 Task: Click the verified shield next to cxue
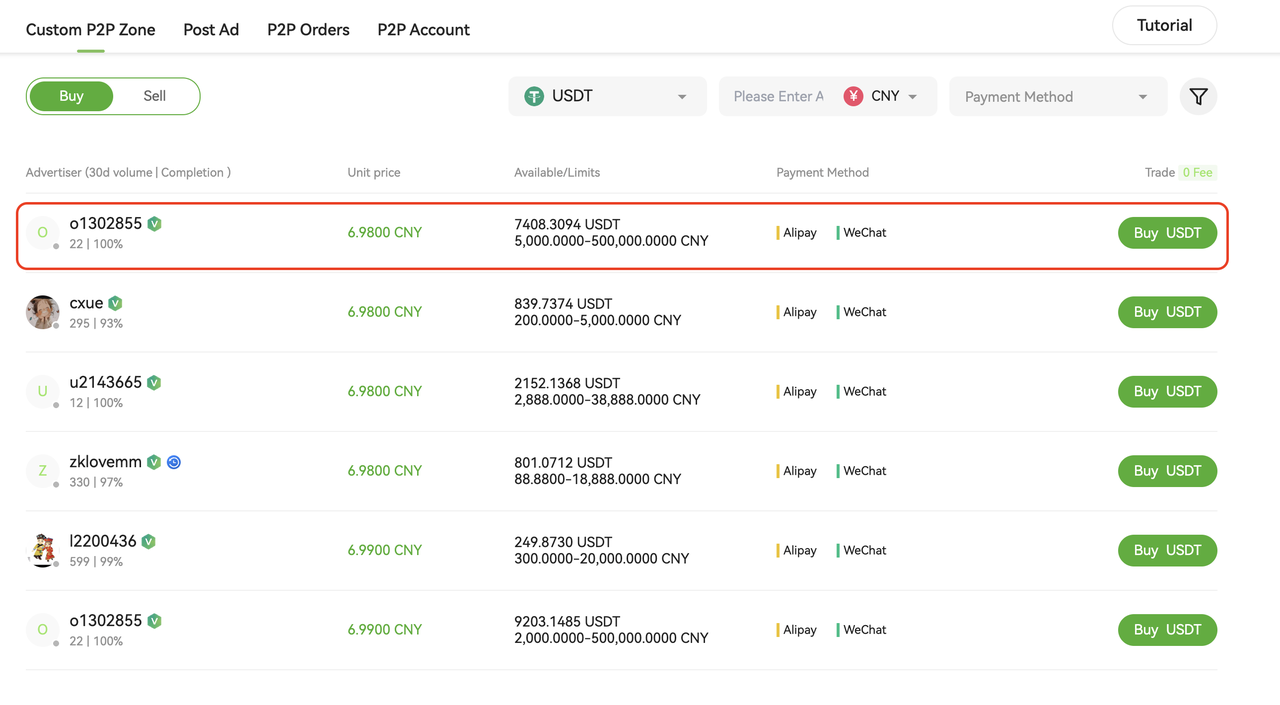tap(116, 303)
